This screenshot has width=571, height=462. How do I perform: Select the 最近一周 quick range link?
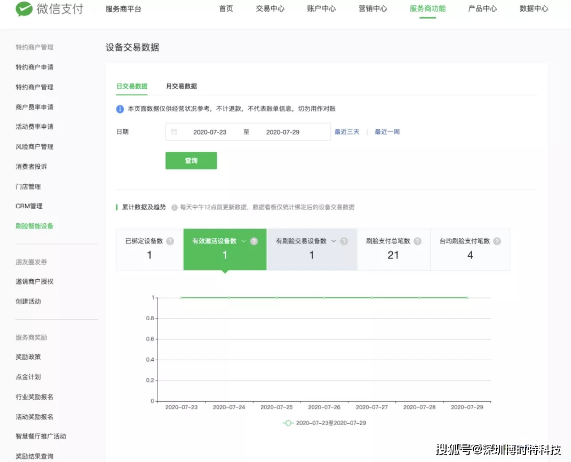coord(387,132)
